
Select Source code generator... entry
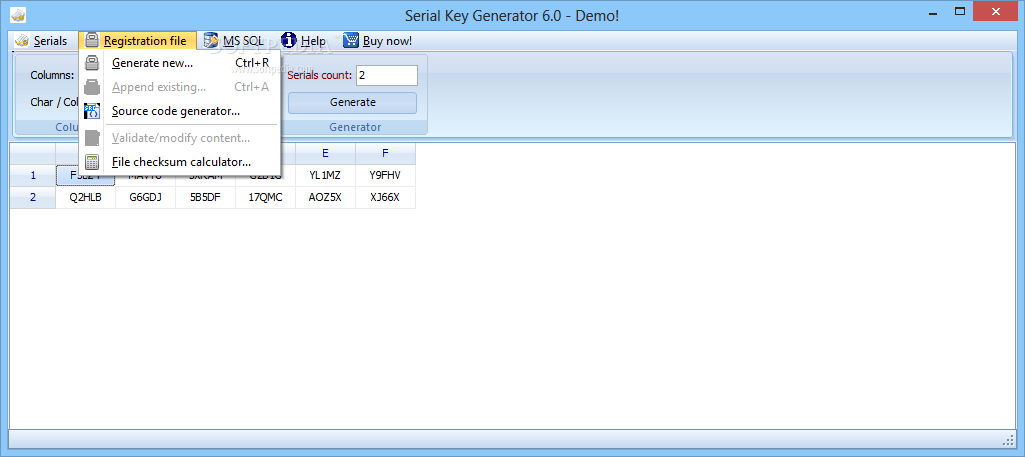(180, 111)
